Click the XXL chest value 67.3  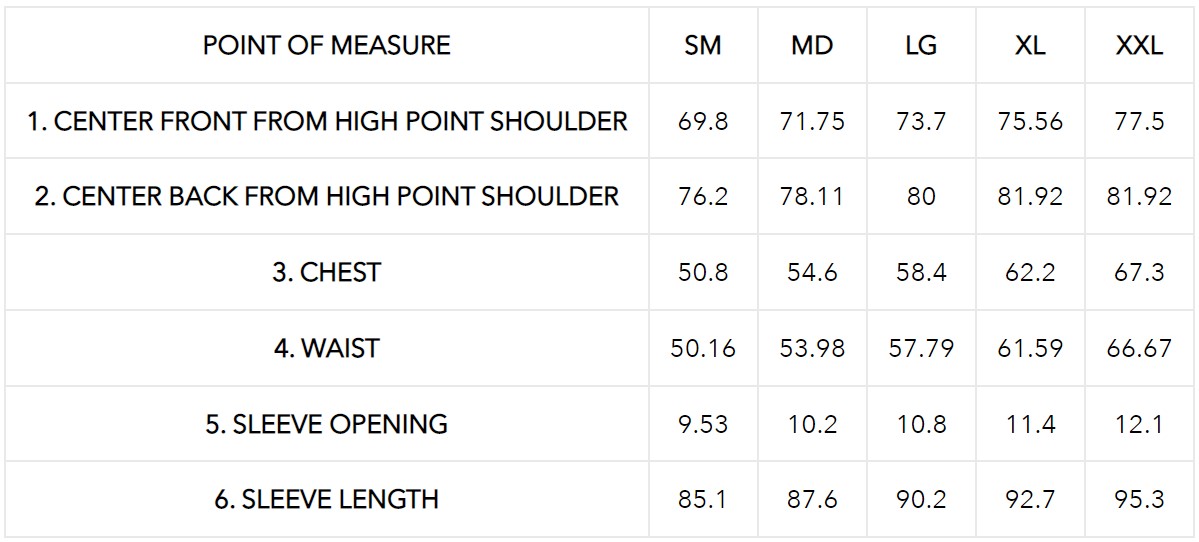(1138, 272)
